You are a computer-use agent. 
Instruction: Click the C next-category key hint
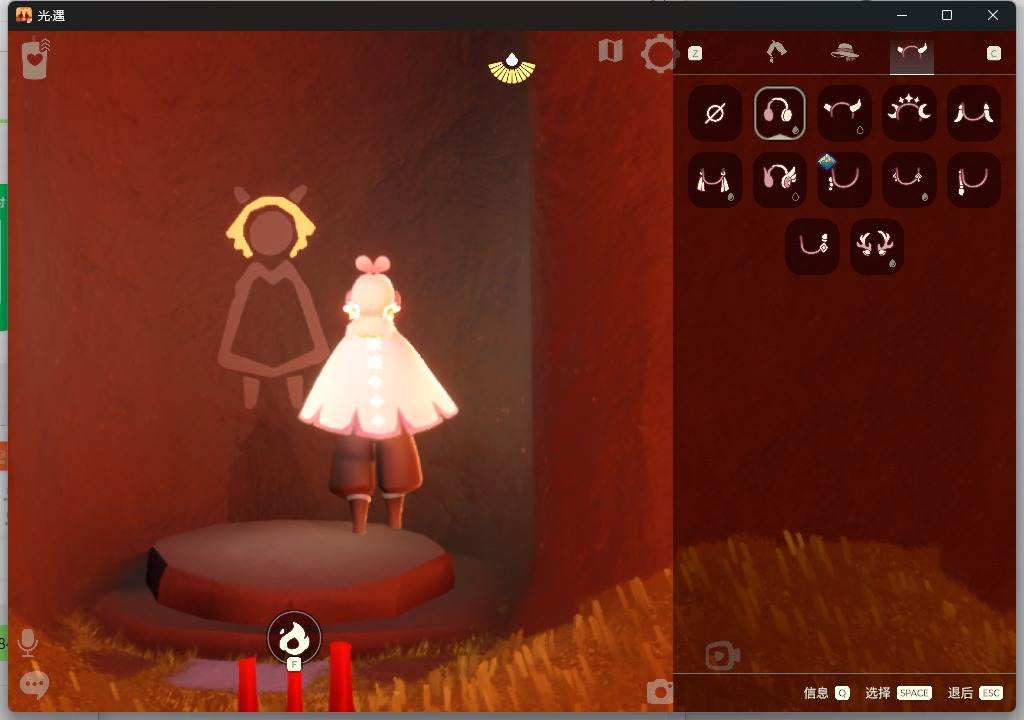tap(993, 54)
